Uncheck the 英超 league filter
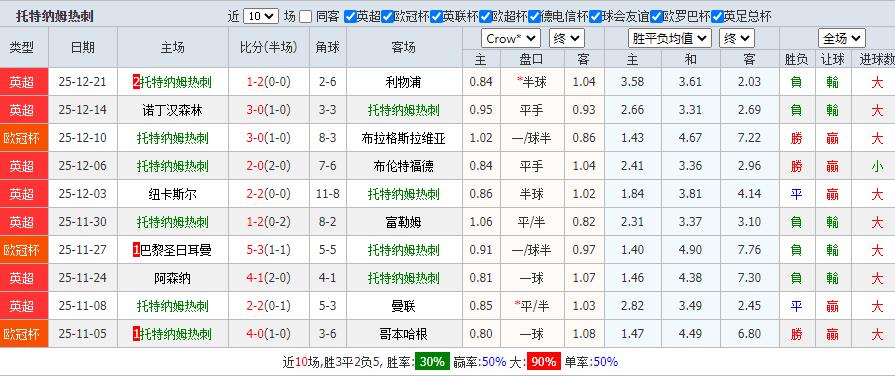 (x=350, y=17)
